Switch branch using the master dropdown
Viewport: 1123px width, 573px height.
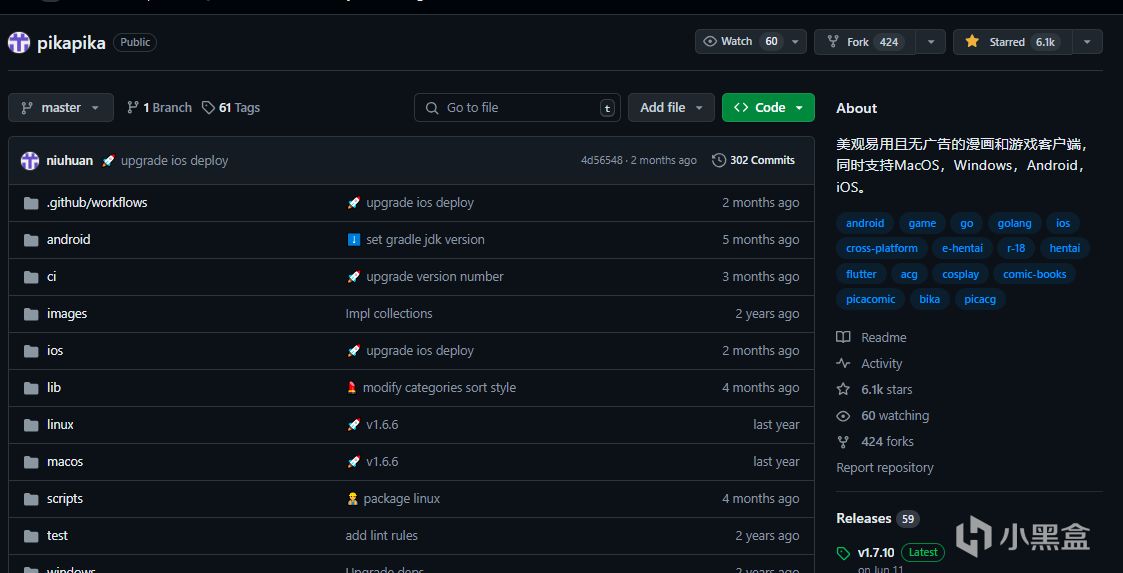61,108
